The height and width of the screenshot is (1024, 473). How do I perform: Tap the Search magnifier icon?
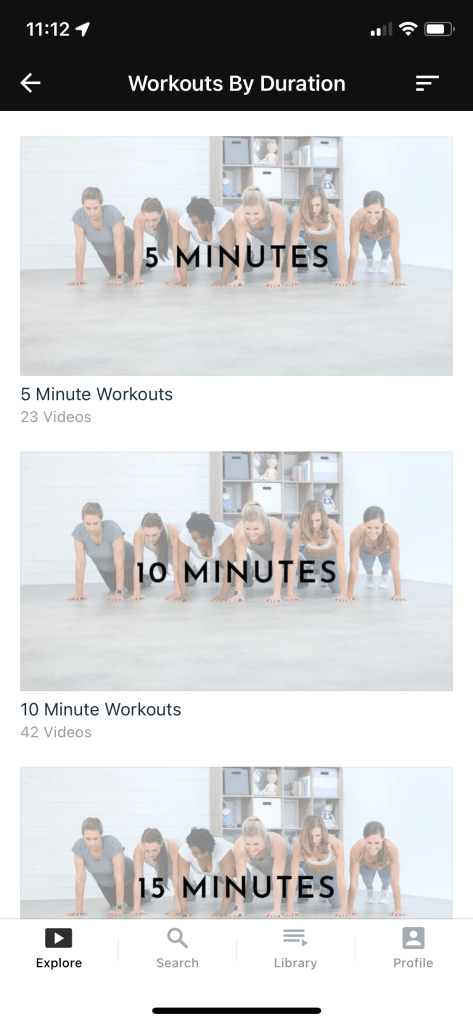click(177, 938)
